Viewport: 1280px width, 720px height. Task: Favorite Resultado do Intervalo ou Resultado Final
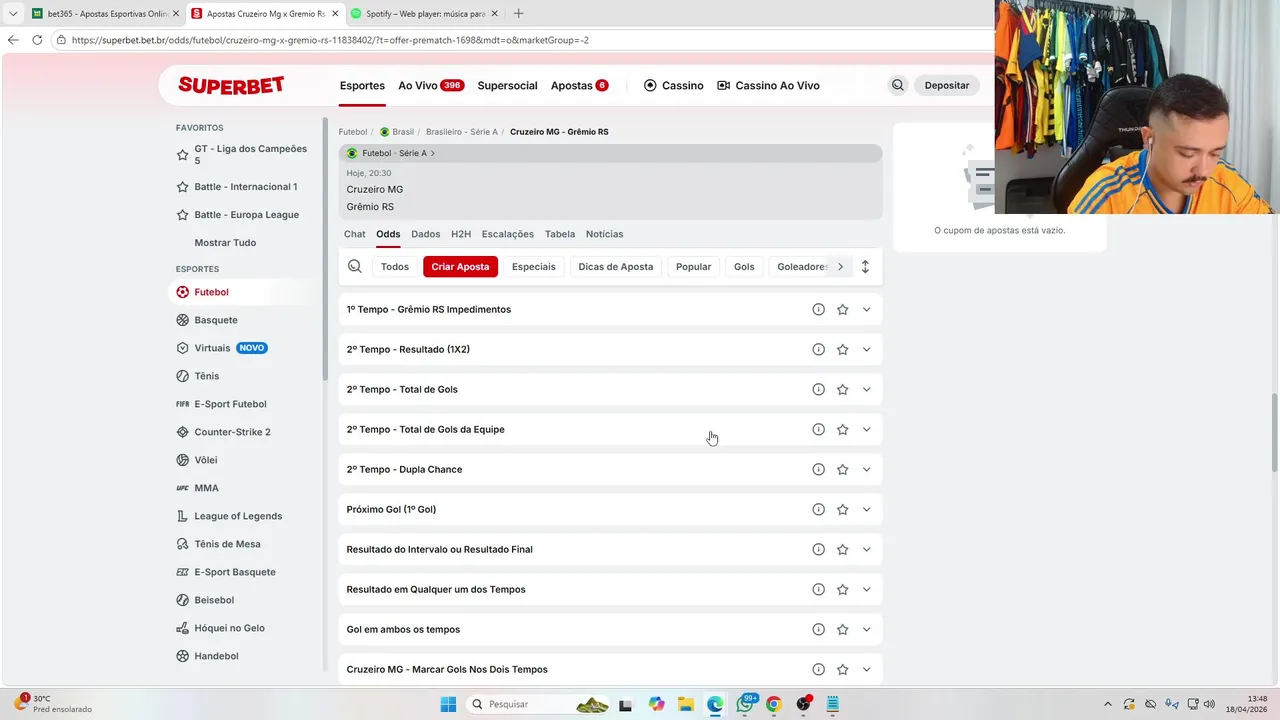point(842,549)
